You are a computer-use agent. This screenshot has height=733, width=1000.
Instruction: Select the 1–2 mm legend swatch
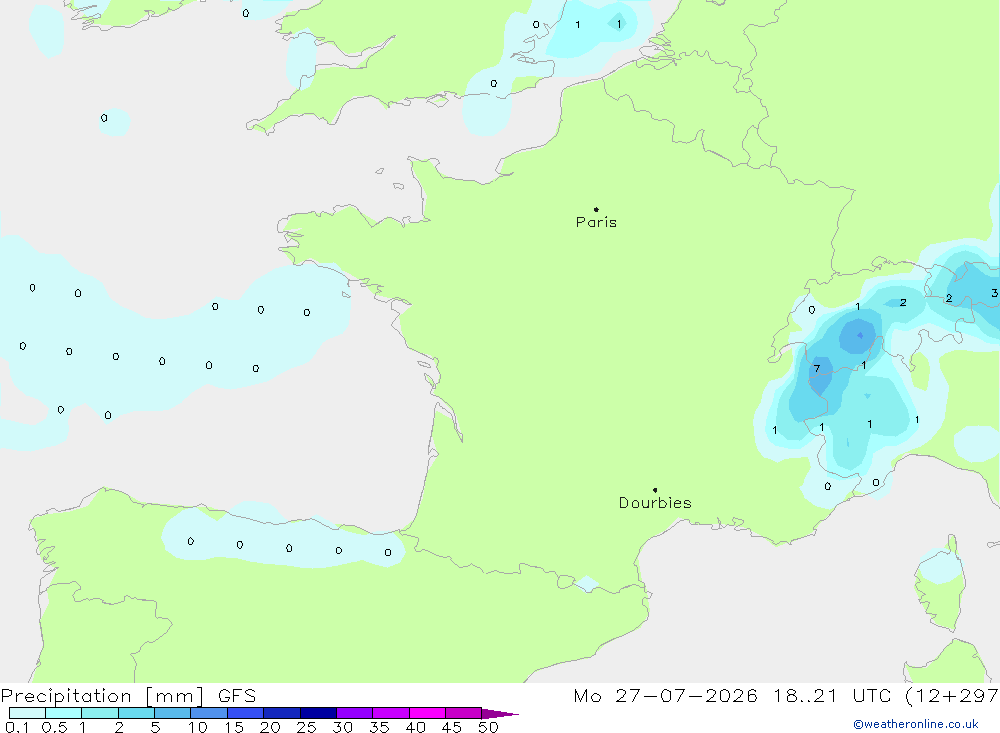point(100,713)
